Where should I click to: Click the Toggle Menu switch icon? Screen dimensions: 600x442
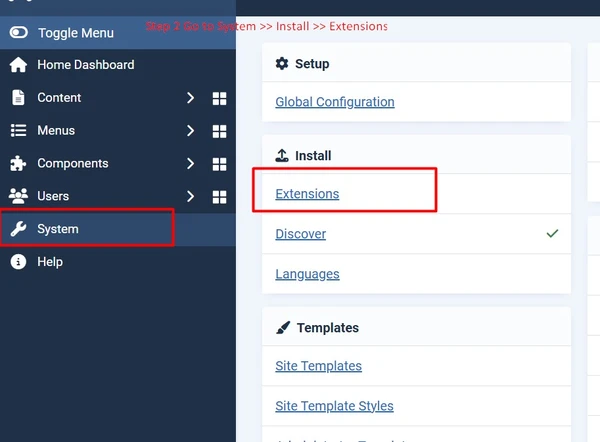click(18, 33)
